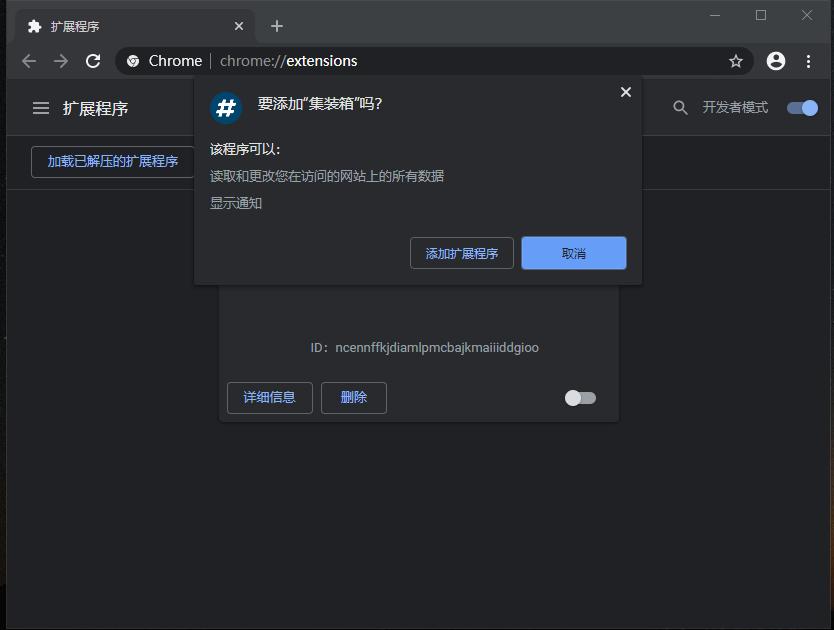Open the Chrome three-dot menu
834x630 pixels.
[x=809, y=61]
